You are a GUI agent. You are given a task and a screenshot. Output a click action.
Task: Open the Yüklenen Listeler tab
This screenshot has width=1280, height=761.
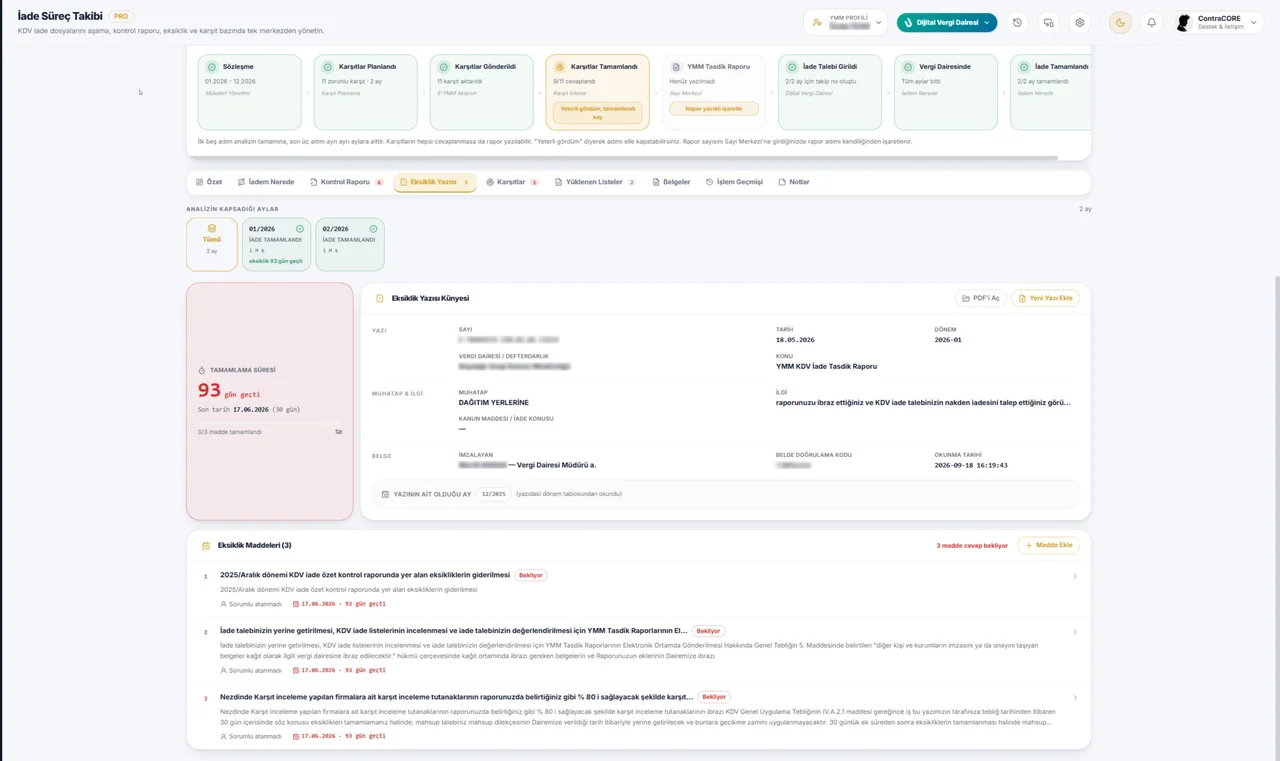[x=596, y=182]
